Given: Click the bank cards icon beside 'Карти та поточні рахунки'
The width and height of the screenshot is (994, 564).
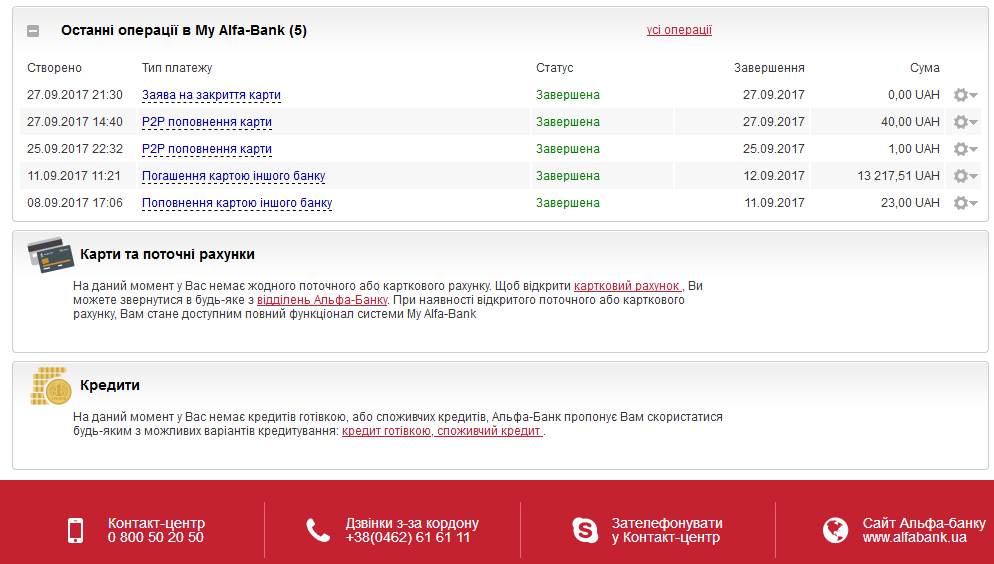Looking at the screenshot, I should click(x=50, y=255).
